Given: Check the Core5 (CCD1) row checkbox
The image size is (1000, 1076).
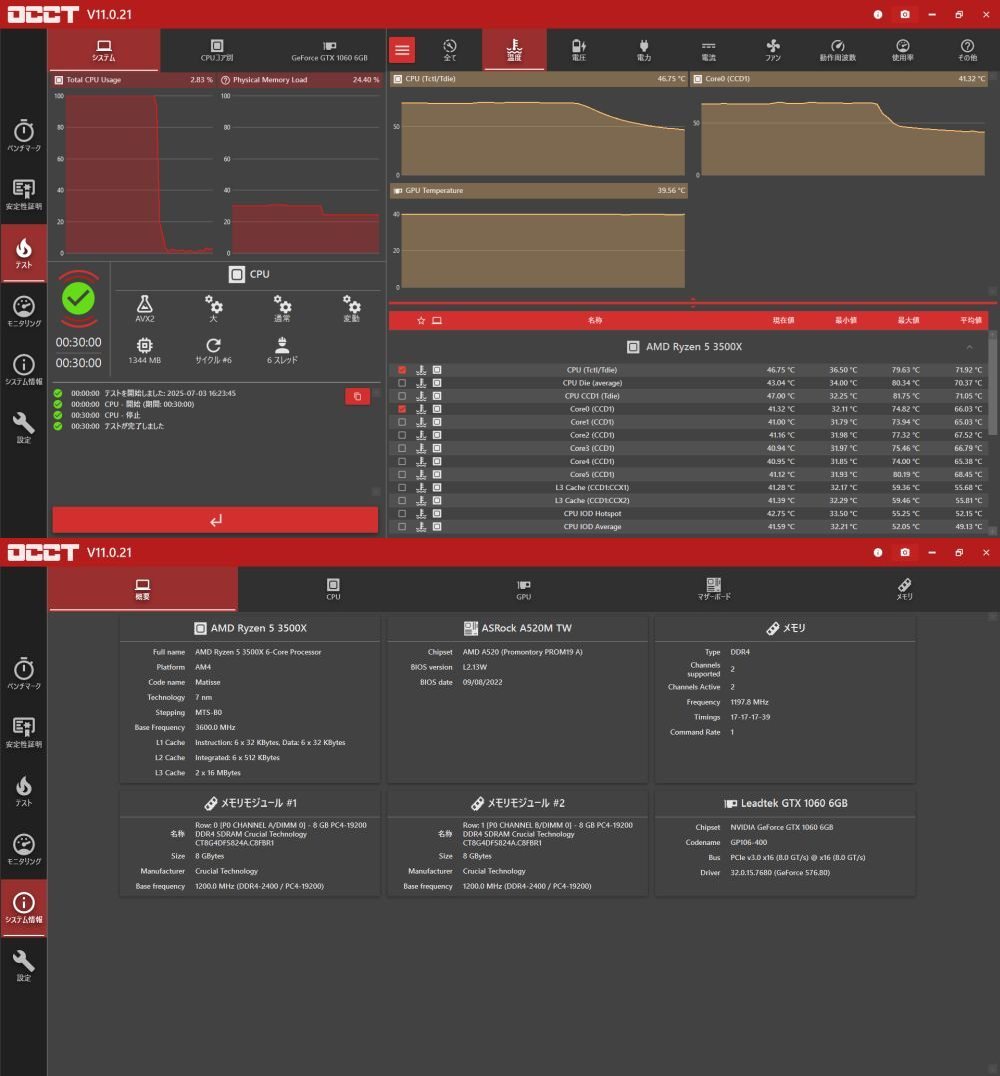Looking at the screenshot, I should coord(402,474).
